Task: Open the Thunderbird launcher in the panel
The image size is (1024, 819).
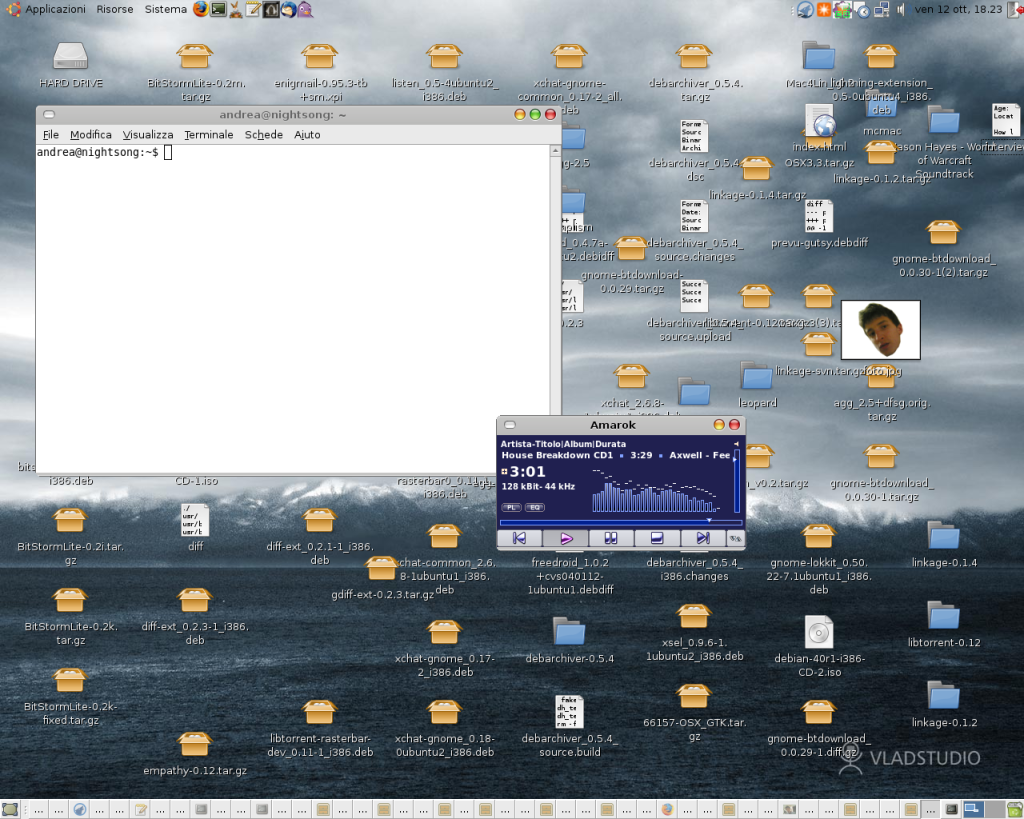Action: tap(288, 9)
